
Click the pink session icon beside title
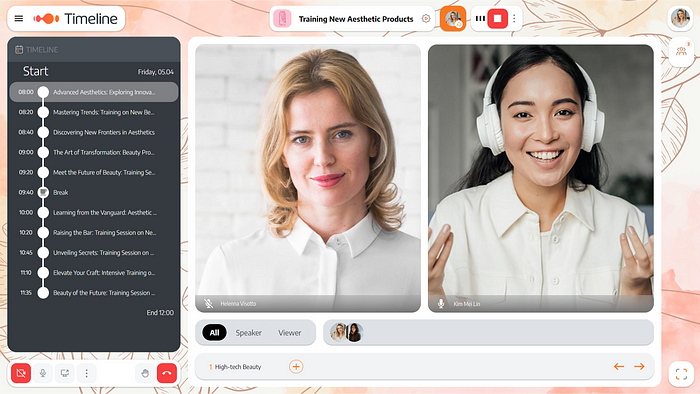pos(282,19)
